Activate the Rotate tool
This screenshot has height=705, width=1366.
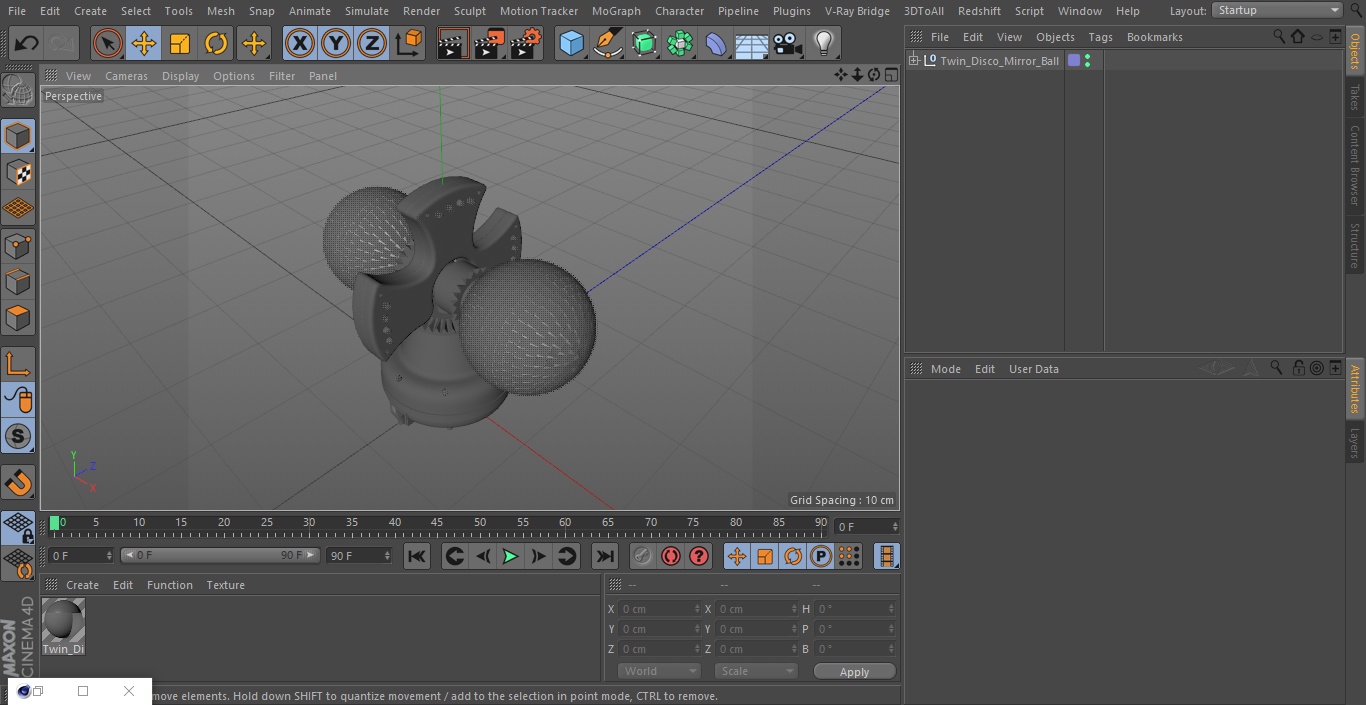[216, 43]
